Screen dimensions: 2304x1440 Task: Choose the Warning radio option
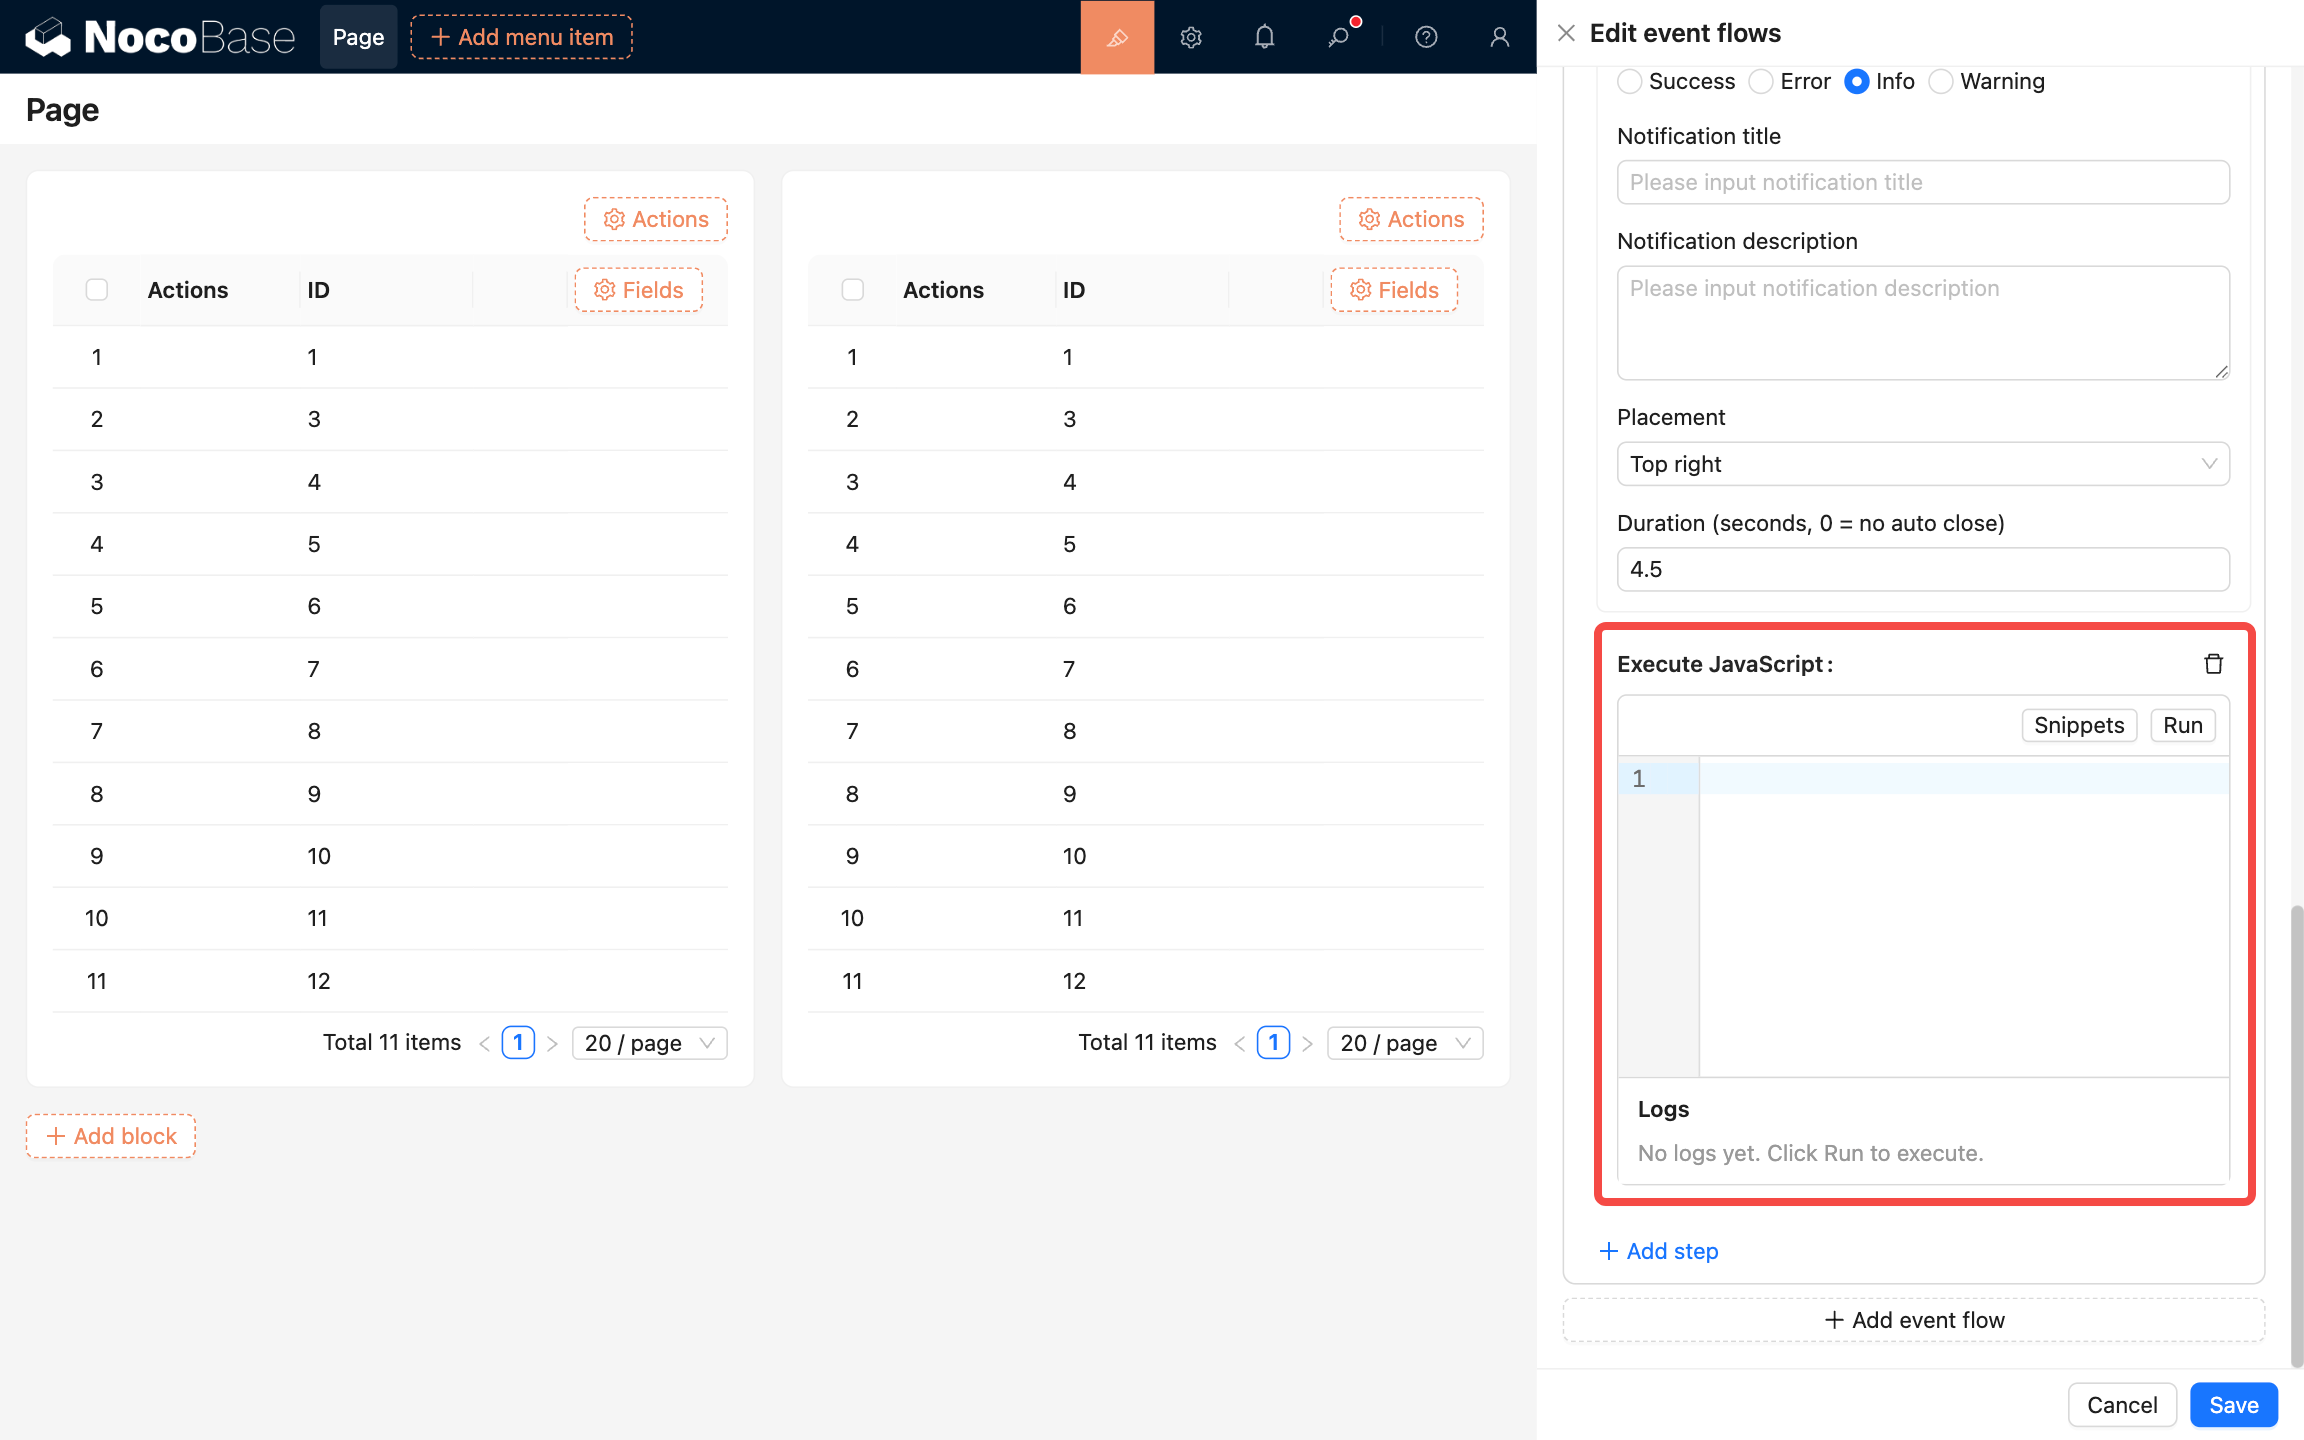coord(1941,81)
